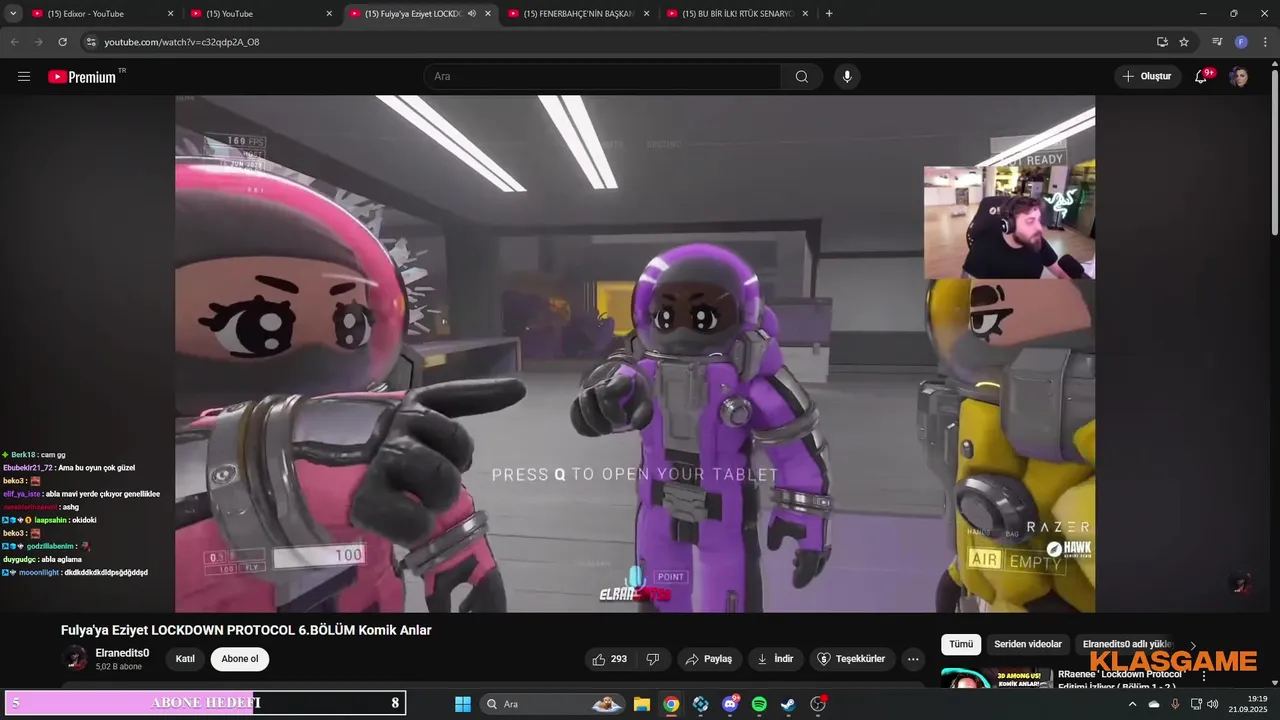1280x720 pixels.
Task: Switch to FENERBAHÇE'NİN BAŞKAN tab
Action: [578, 14]
